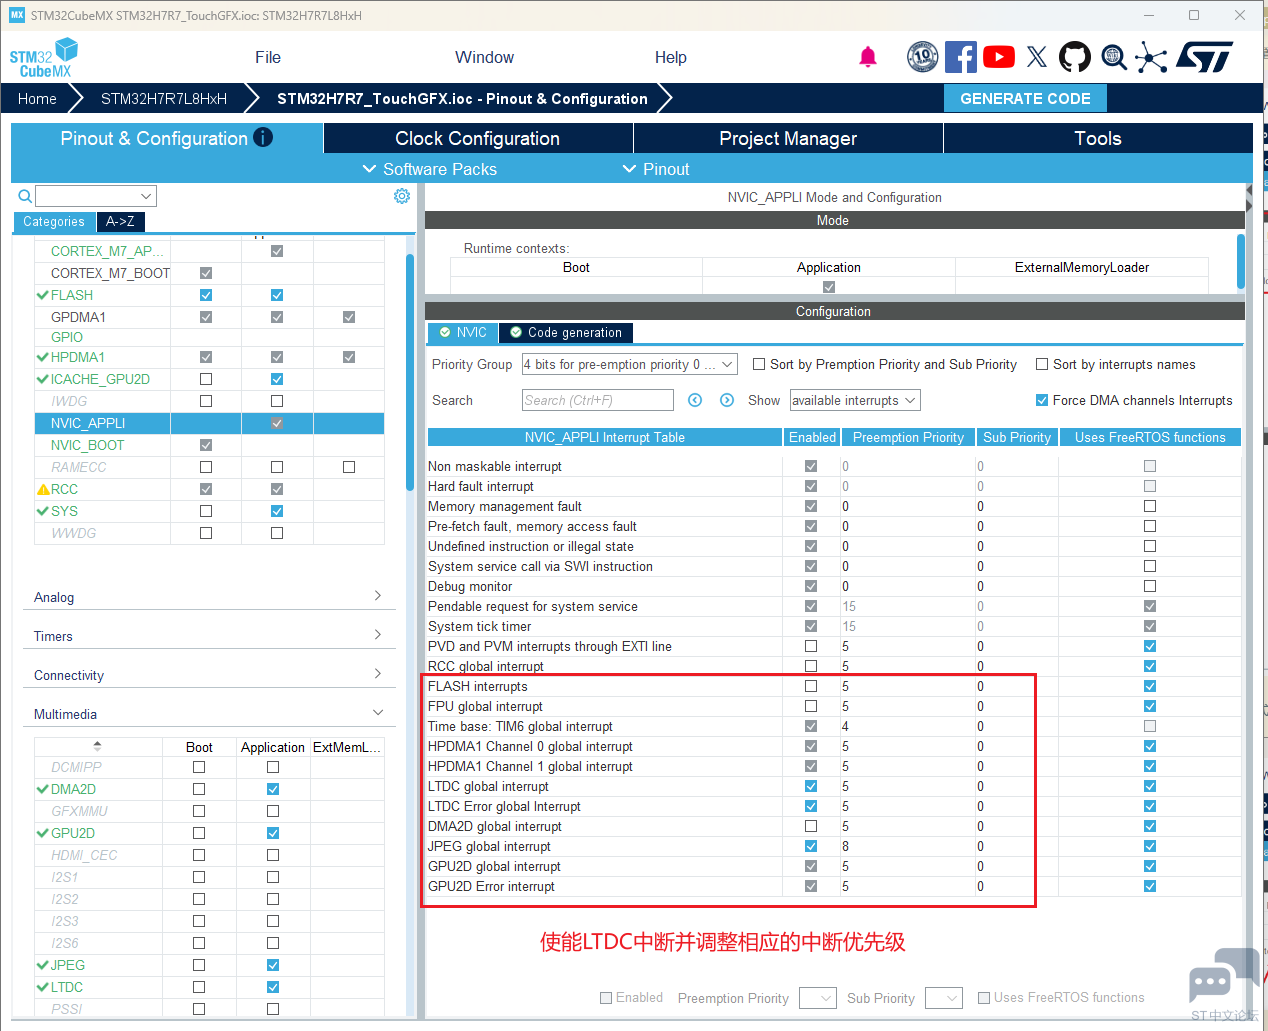The width and height of the screenshot is (1268, 1031).
Task: Open the globe search community icon
Action: (x=1114, y=57)
